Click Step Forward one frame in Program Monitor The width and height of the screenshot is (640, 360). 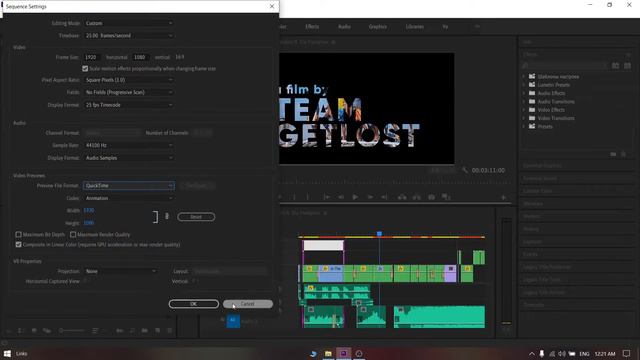click(x=370, y=197)
